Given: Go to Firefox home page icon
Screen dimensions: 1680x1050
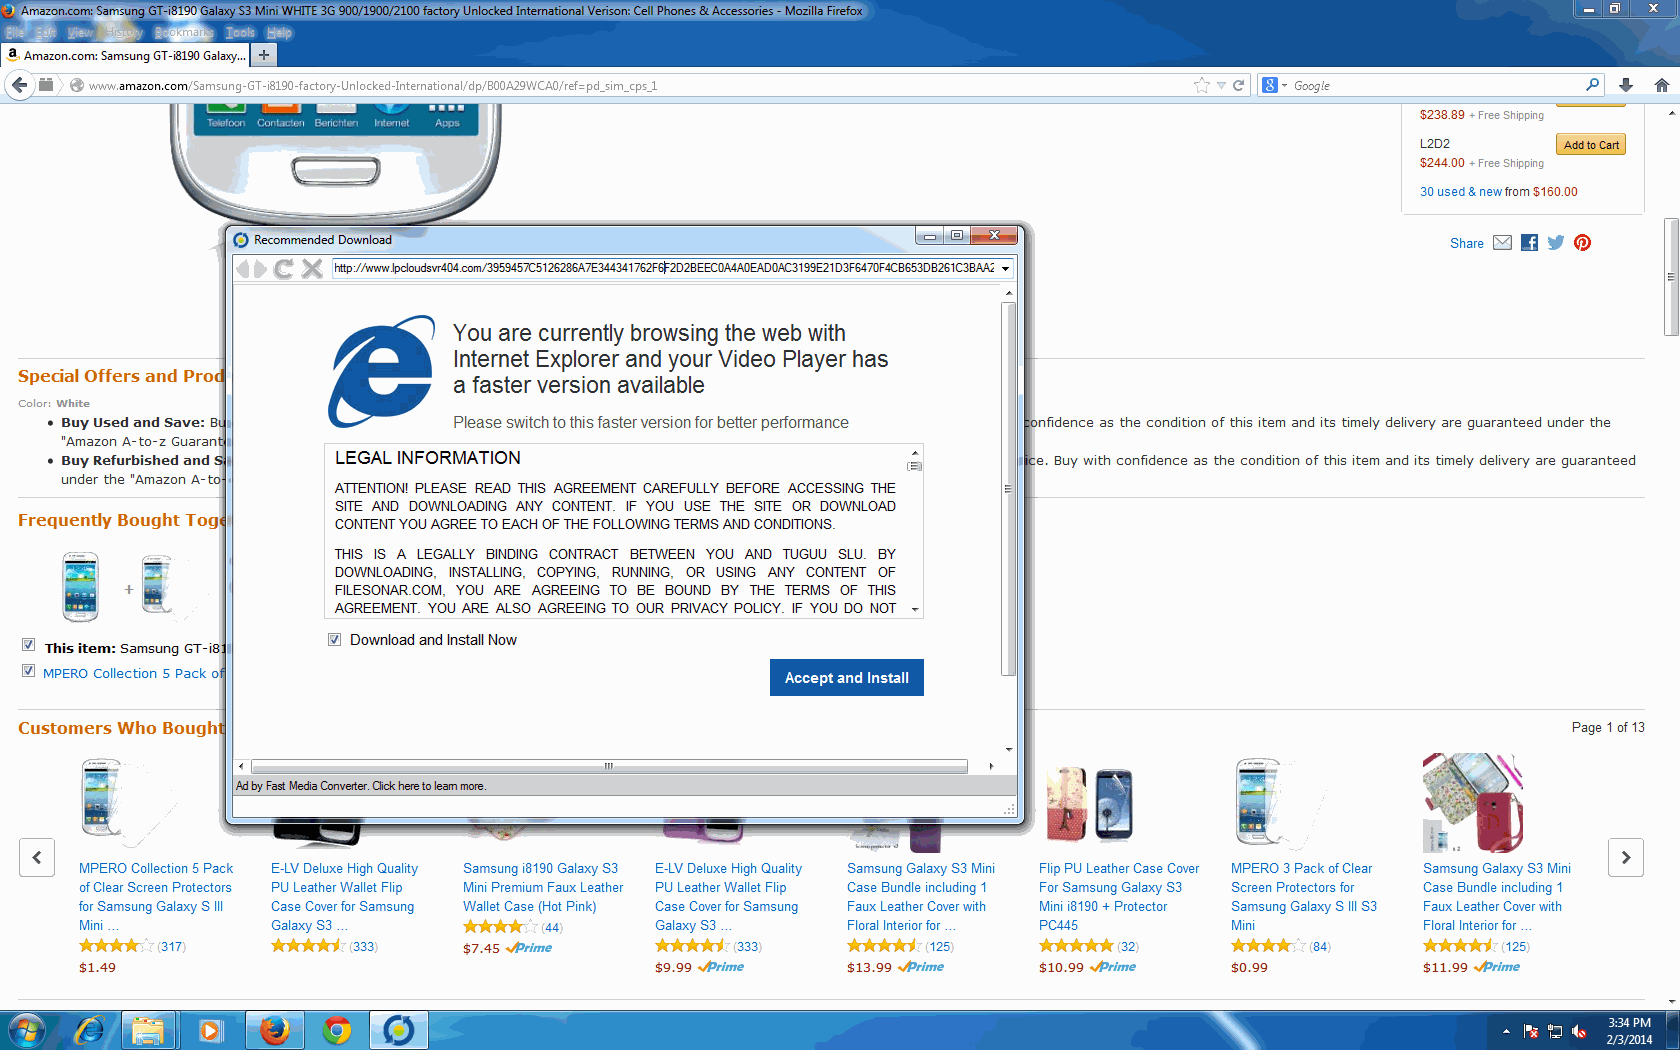Looking at the screenshot, I should [x=1661, y=85].
